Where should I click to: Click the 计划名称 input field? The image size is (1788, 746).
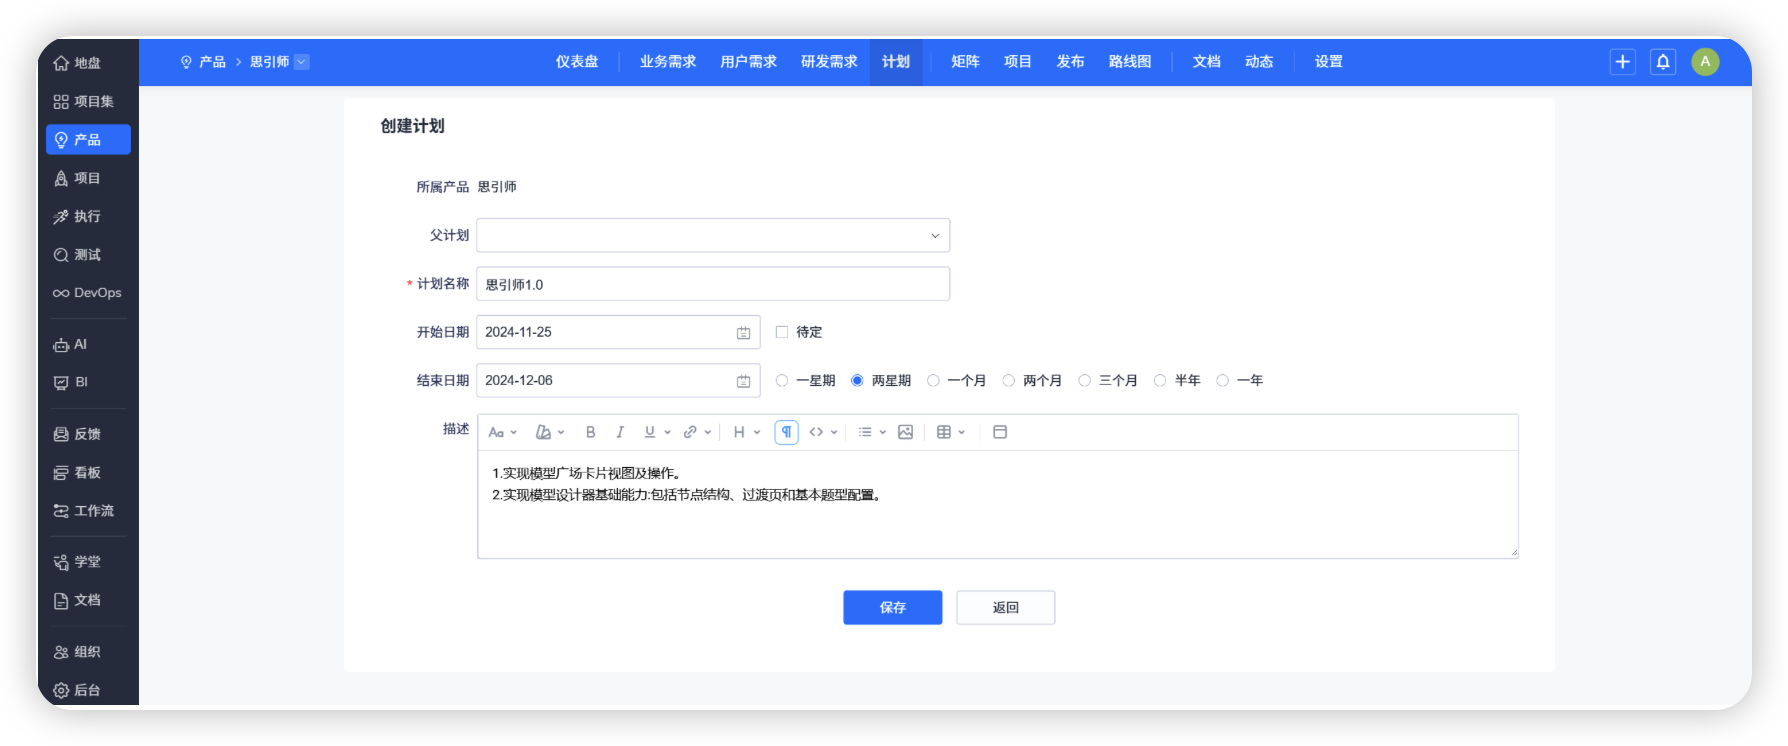713,284
